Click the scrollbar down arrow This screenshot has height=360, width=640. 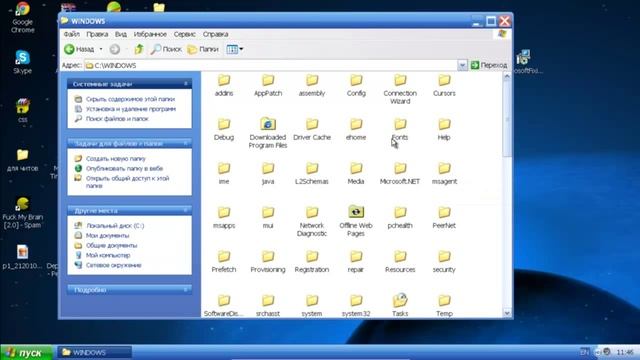tap(507, 313)
